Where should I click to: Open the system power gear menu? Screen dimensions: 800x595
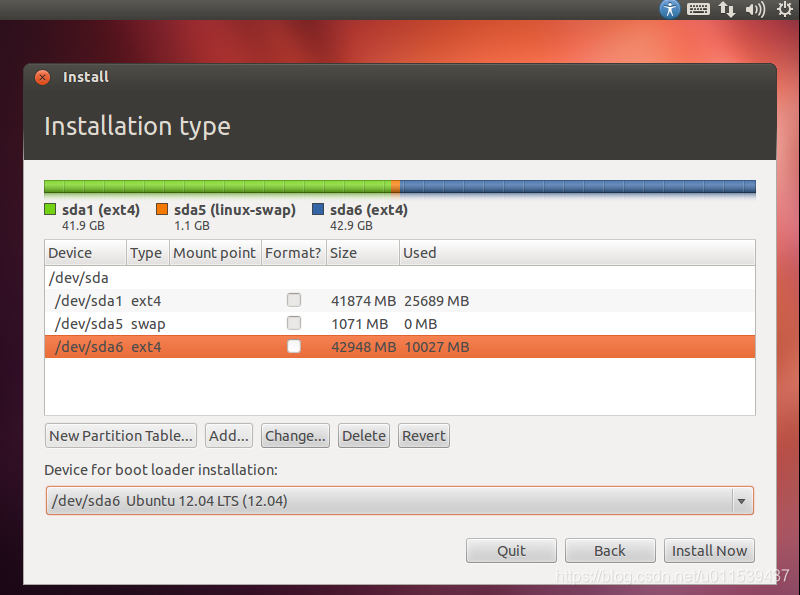click(x=784, y=9)
